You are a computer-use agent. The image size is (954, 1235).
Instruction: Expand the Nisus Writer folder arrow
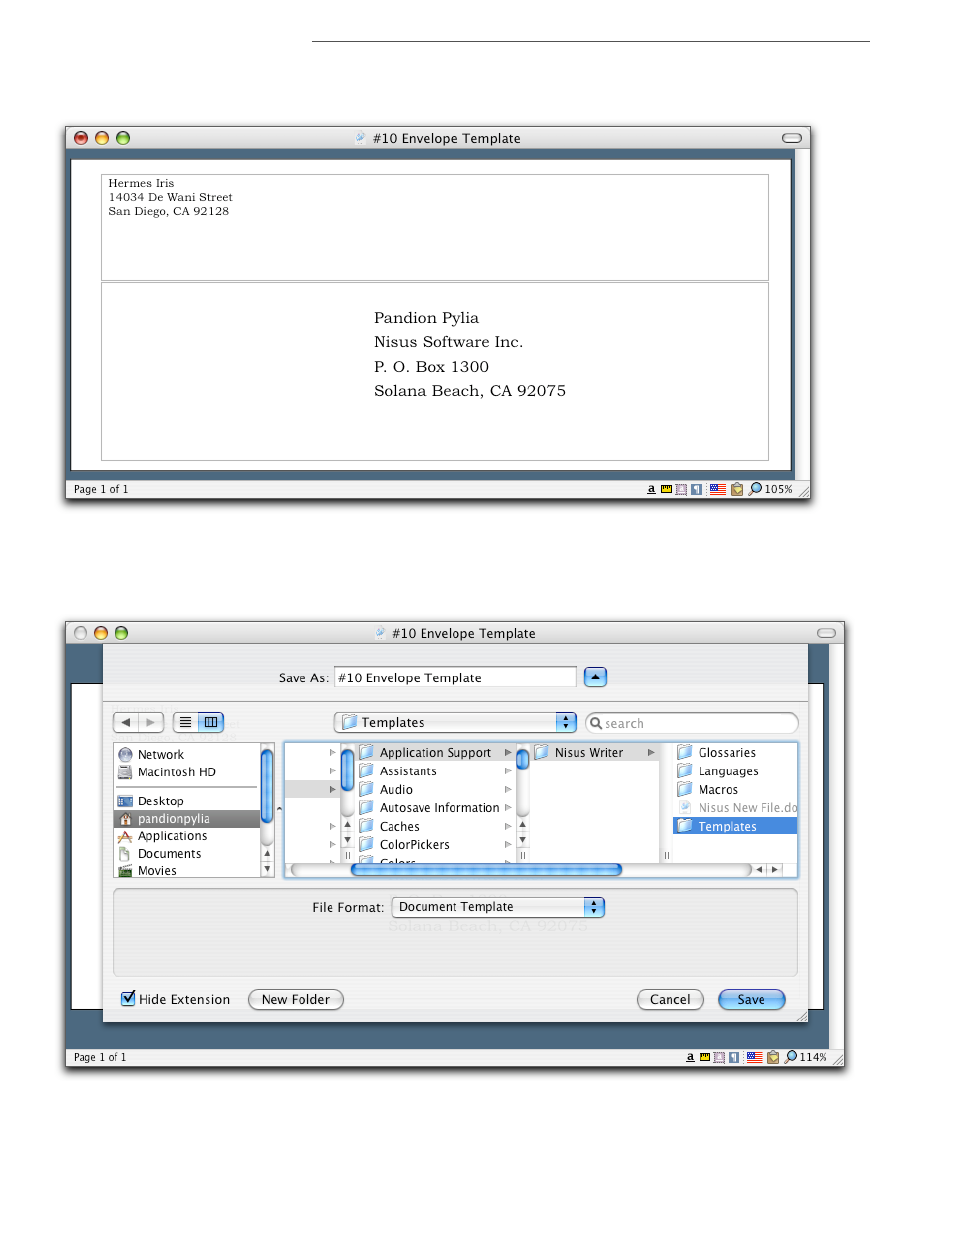click(651, 752)
